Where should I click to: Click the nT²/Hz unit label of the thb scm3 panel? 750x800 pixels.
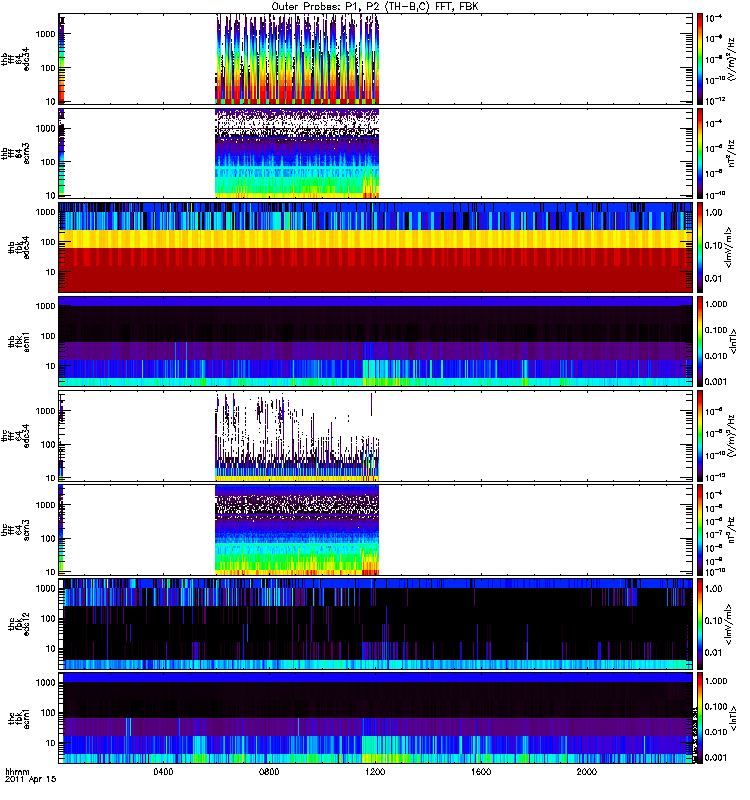pos(731,153)
